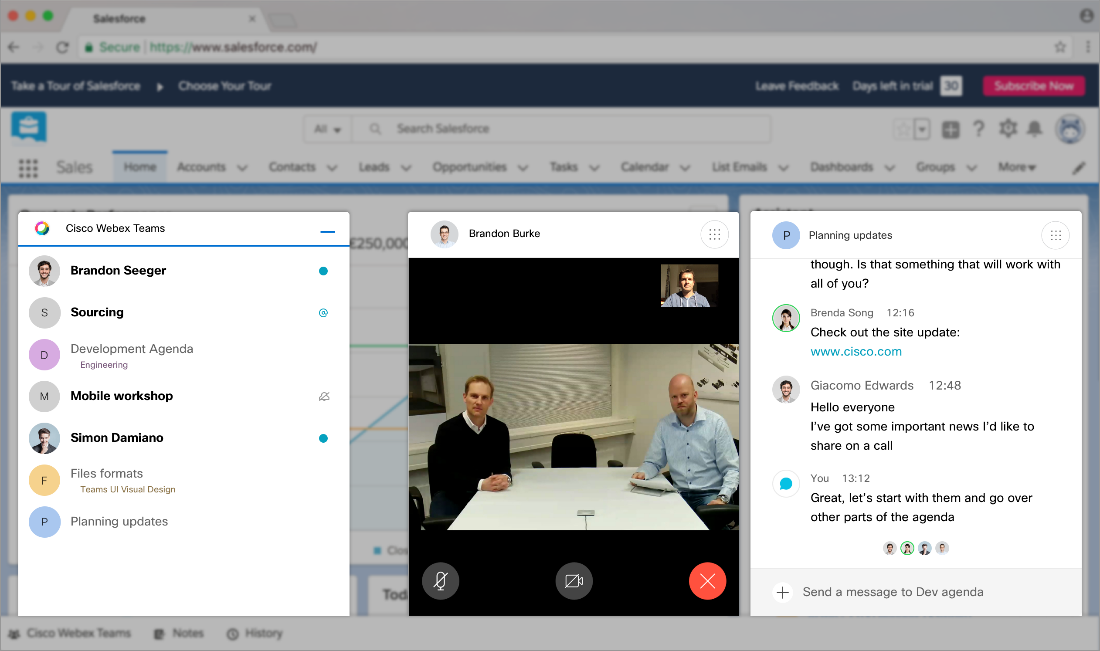The width and height of the screenshot is (1100, 651).
Task: Open the call panel grid menu icon
Action: pyautogui.click(x=714, y=234)
